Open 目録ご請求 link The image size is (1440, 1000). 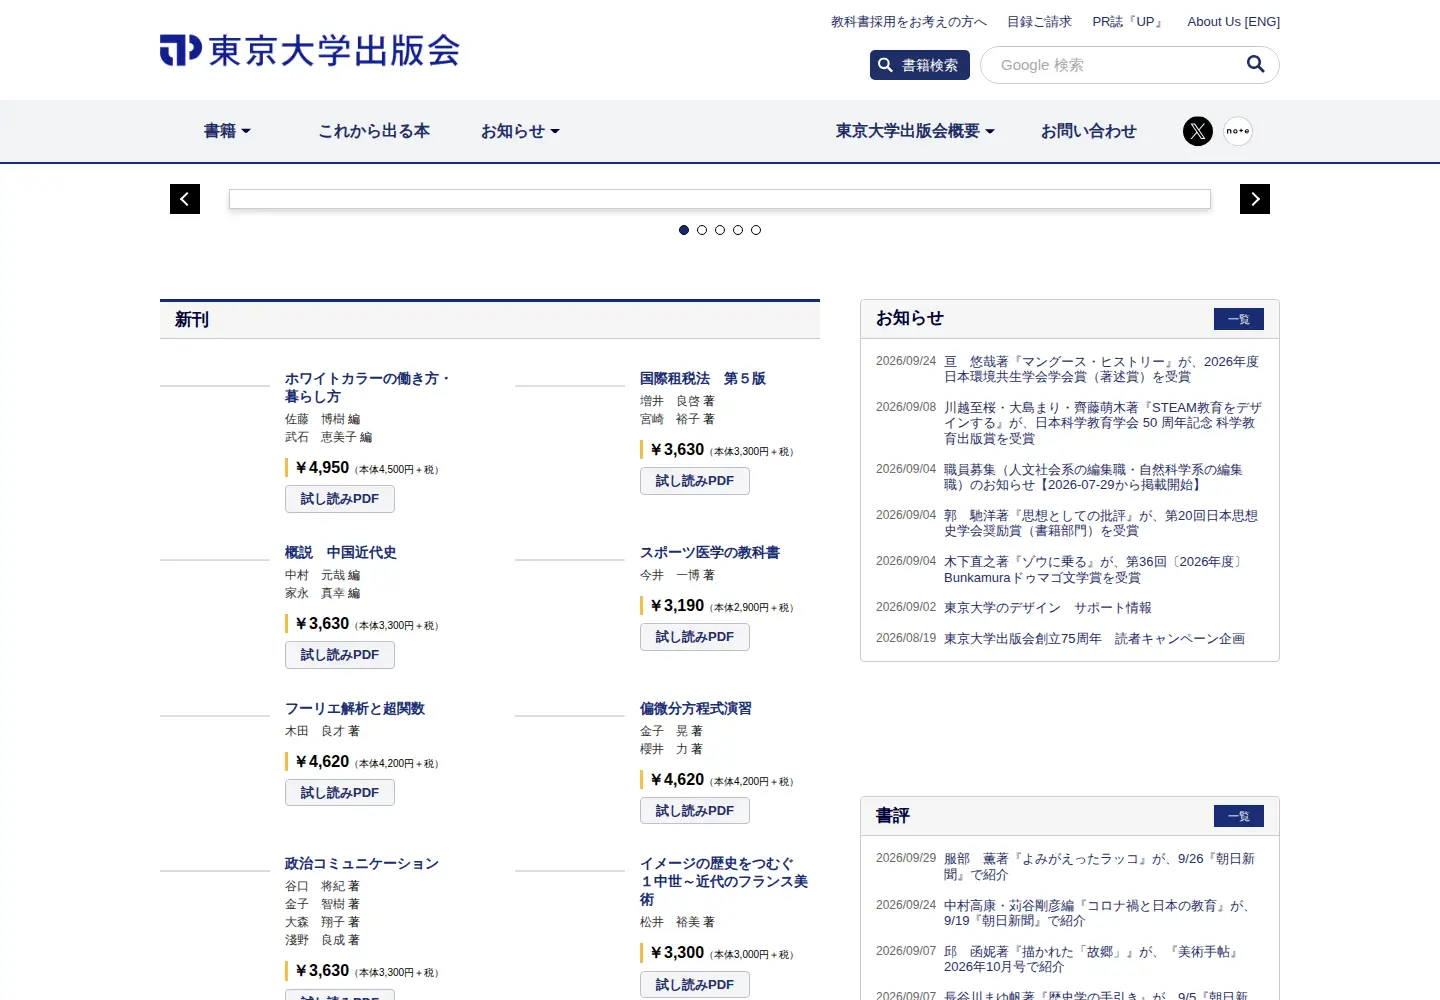tap(1039, 22)
